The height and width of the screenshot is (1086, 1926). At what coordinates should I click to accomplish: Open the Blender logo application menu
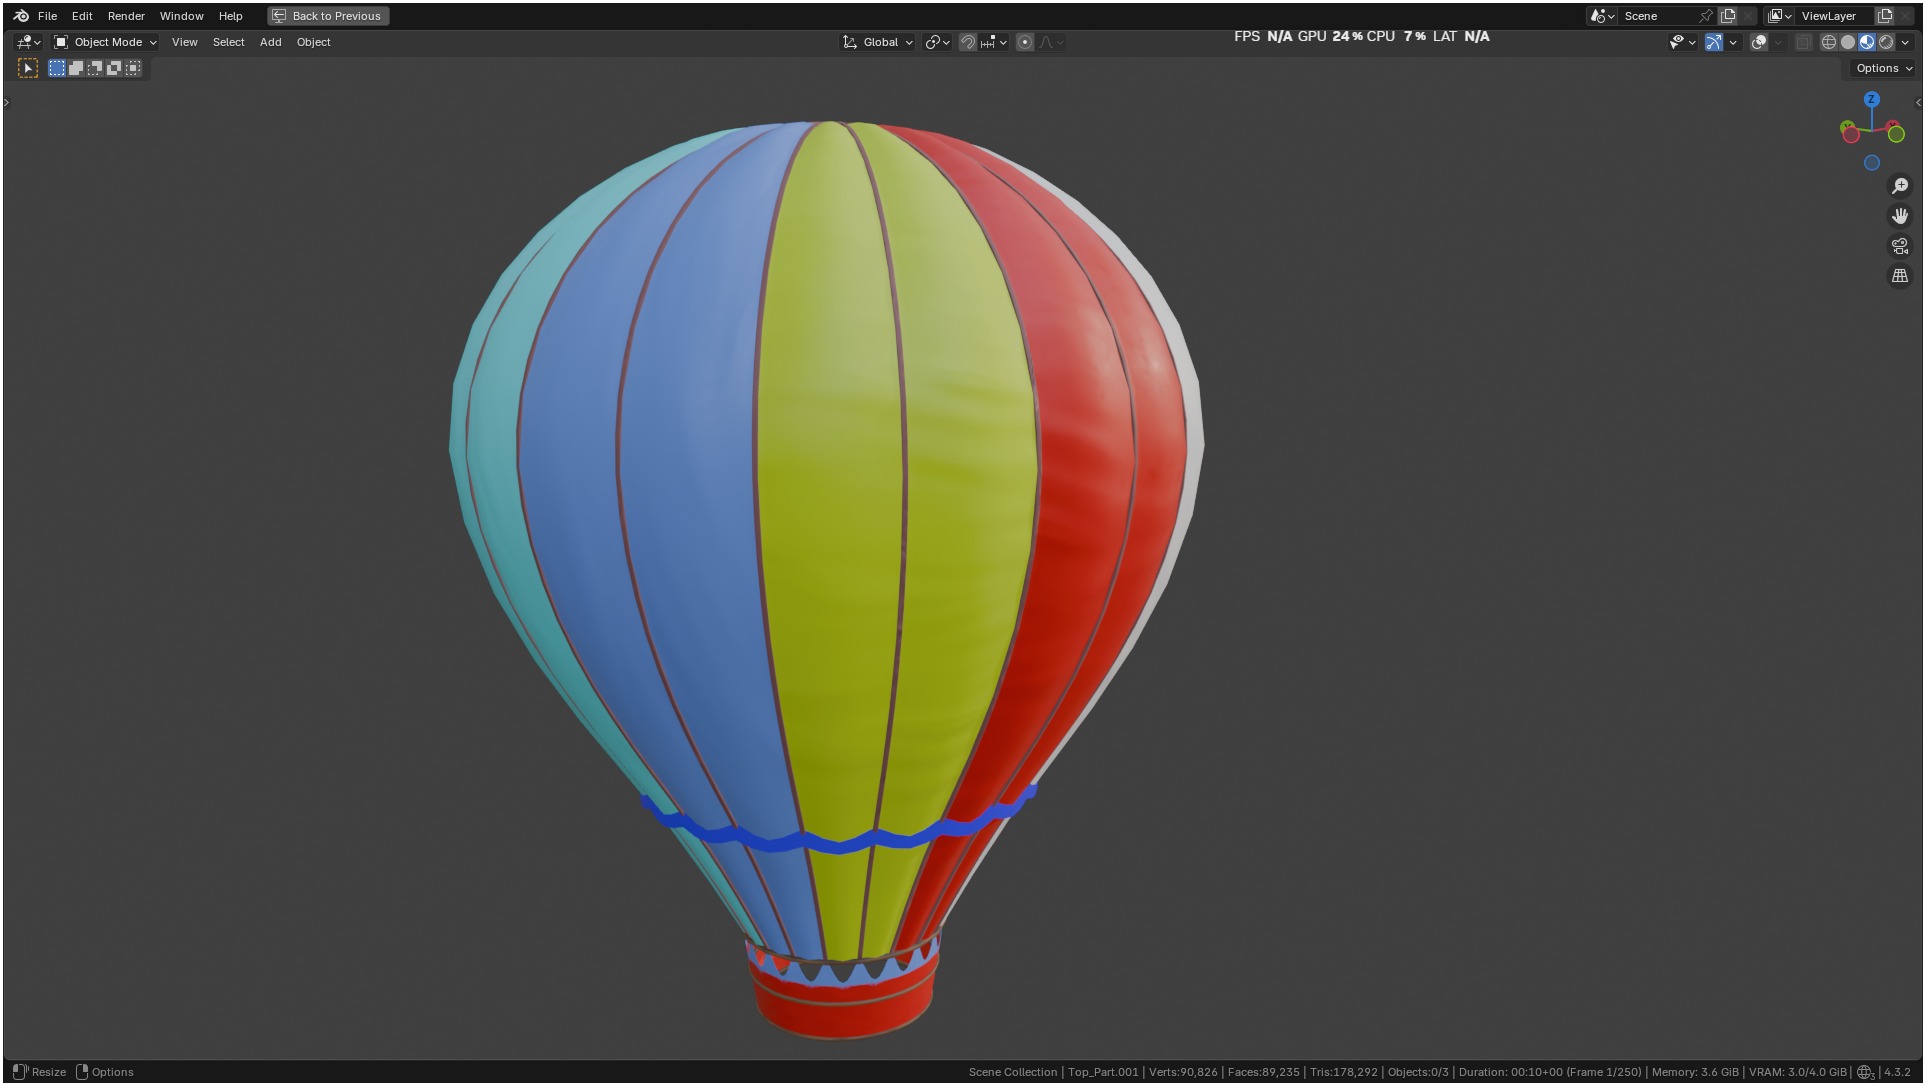click(x=21, y=16)
